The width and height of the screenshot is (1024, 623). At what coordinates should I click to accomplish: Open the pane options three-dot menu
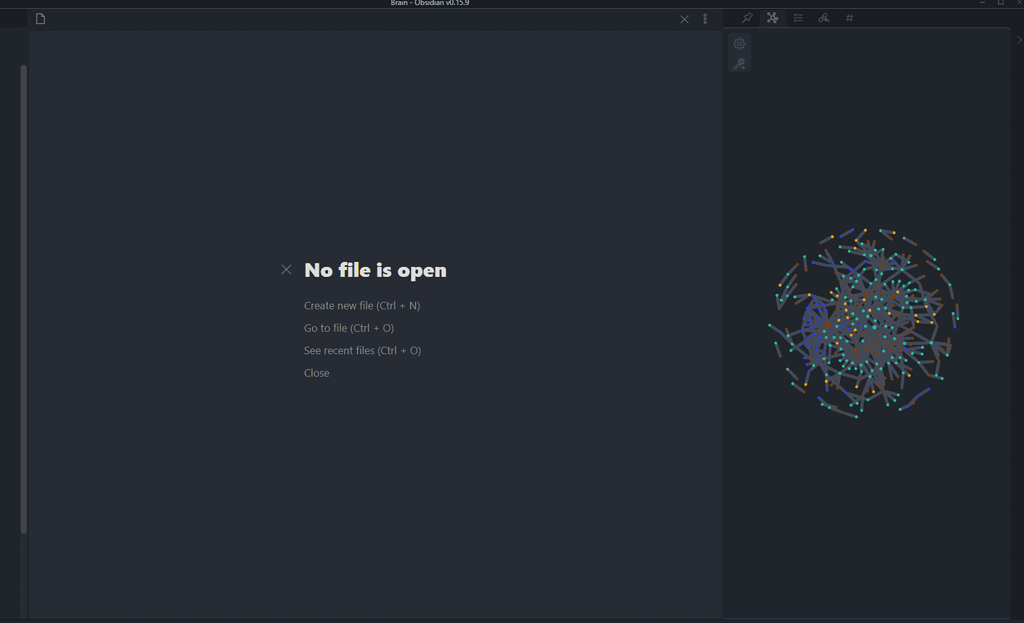[705, 18]
